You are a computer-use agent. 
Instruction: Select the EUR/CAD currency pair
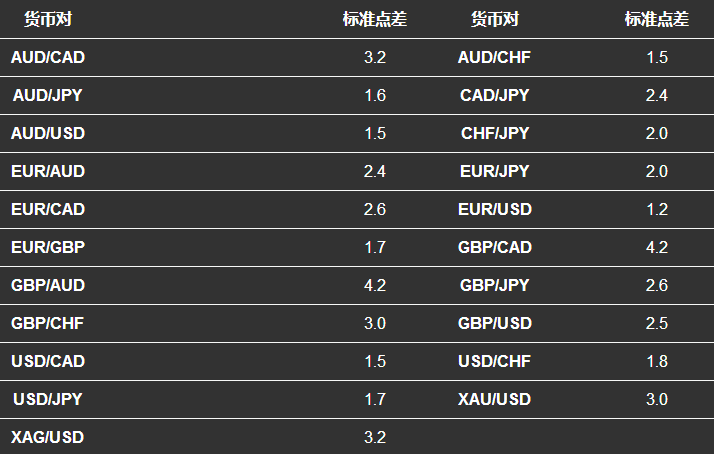click(48, 209)
